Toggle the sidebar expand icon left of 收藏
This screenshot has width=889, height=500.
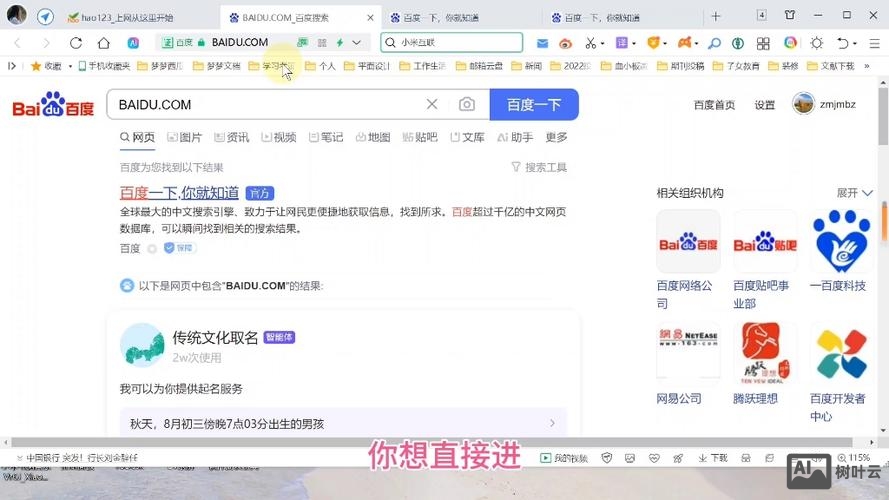coord(11,66)
